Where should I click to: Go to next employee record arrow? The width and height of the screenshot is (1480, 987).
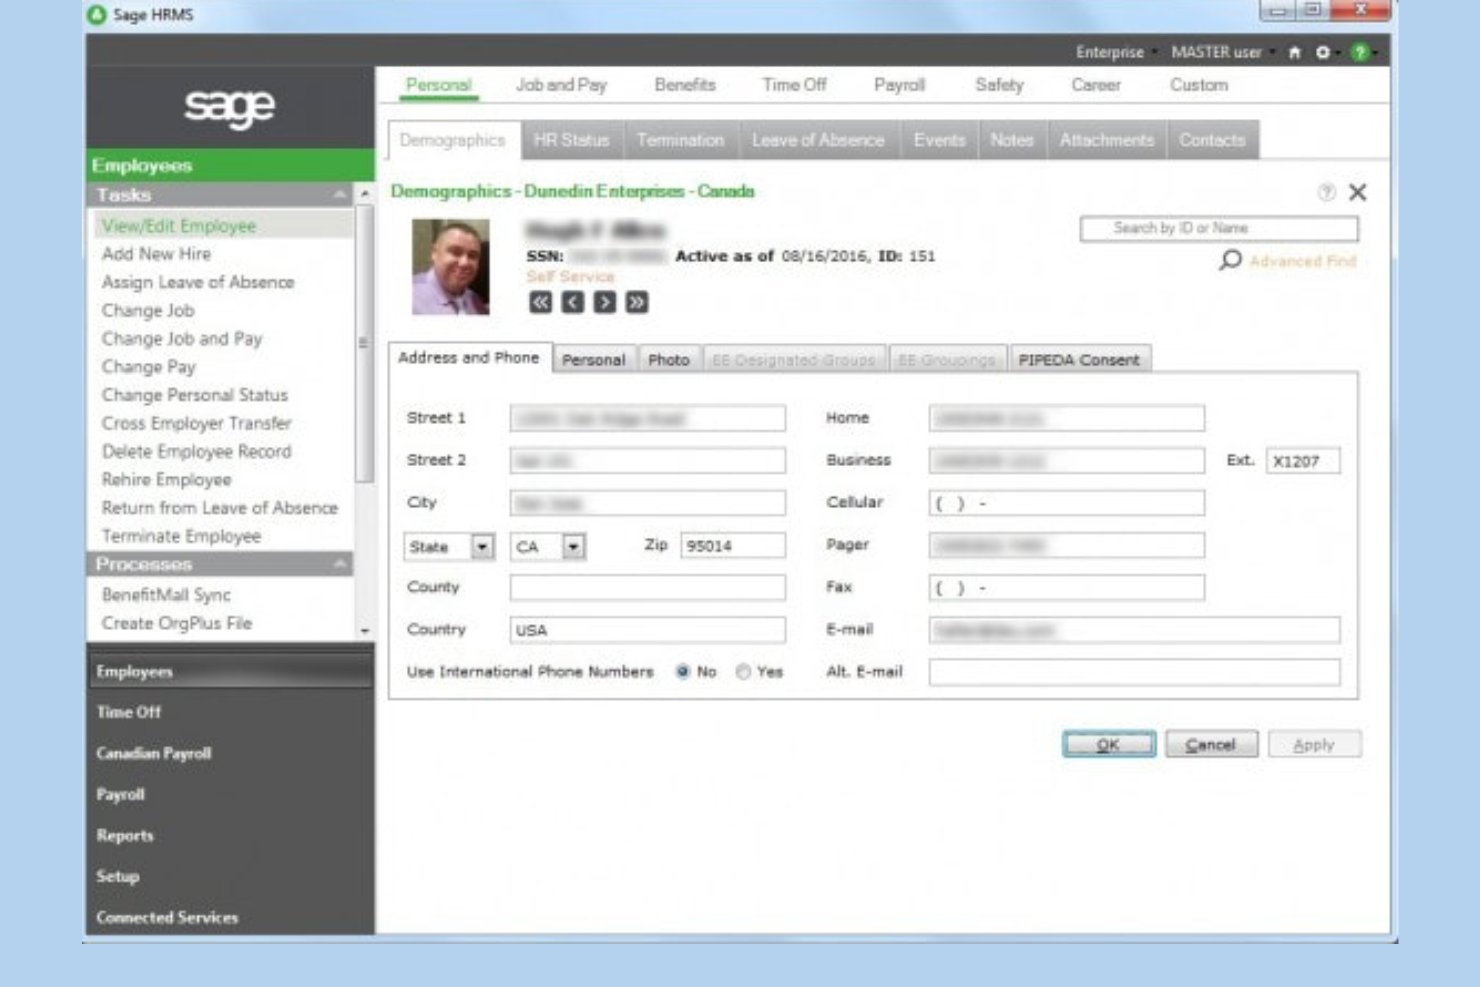tap(604, 302)
